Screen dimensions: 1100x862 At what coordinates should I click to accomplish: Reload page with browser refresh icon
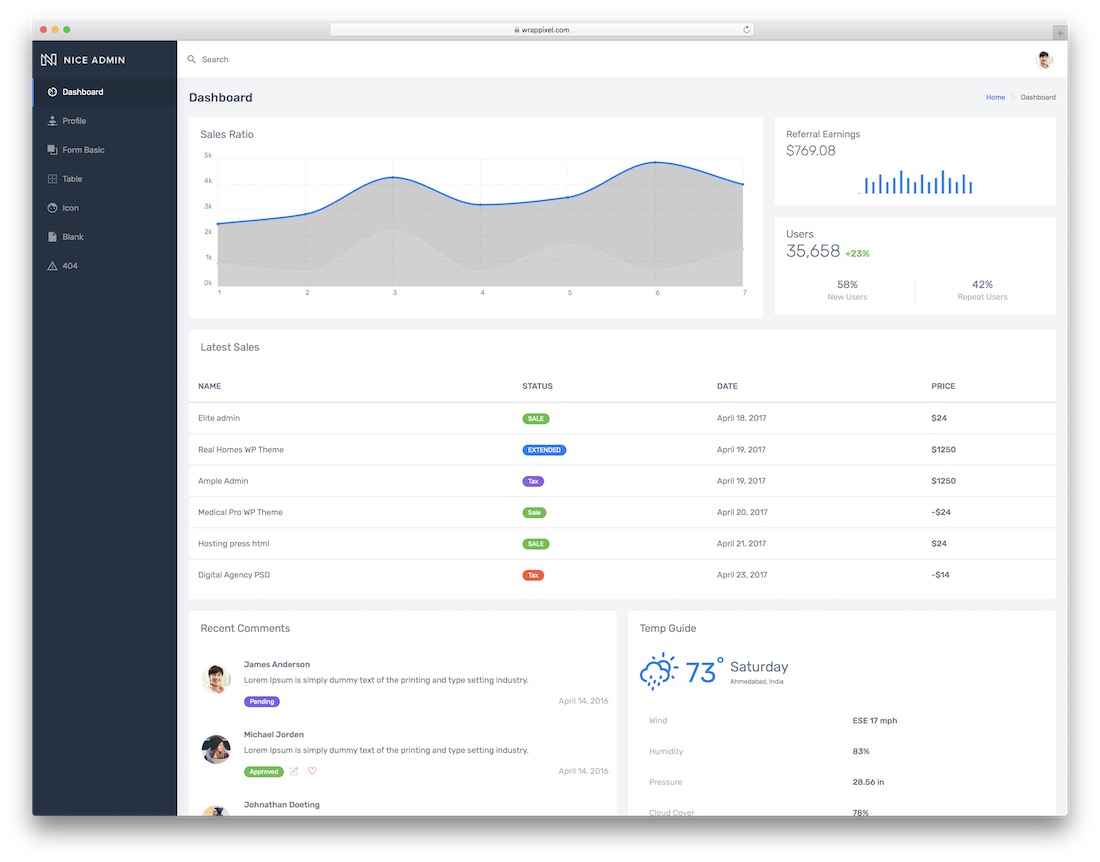click(x=746, y=29)
